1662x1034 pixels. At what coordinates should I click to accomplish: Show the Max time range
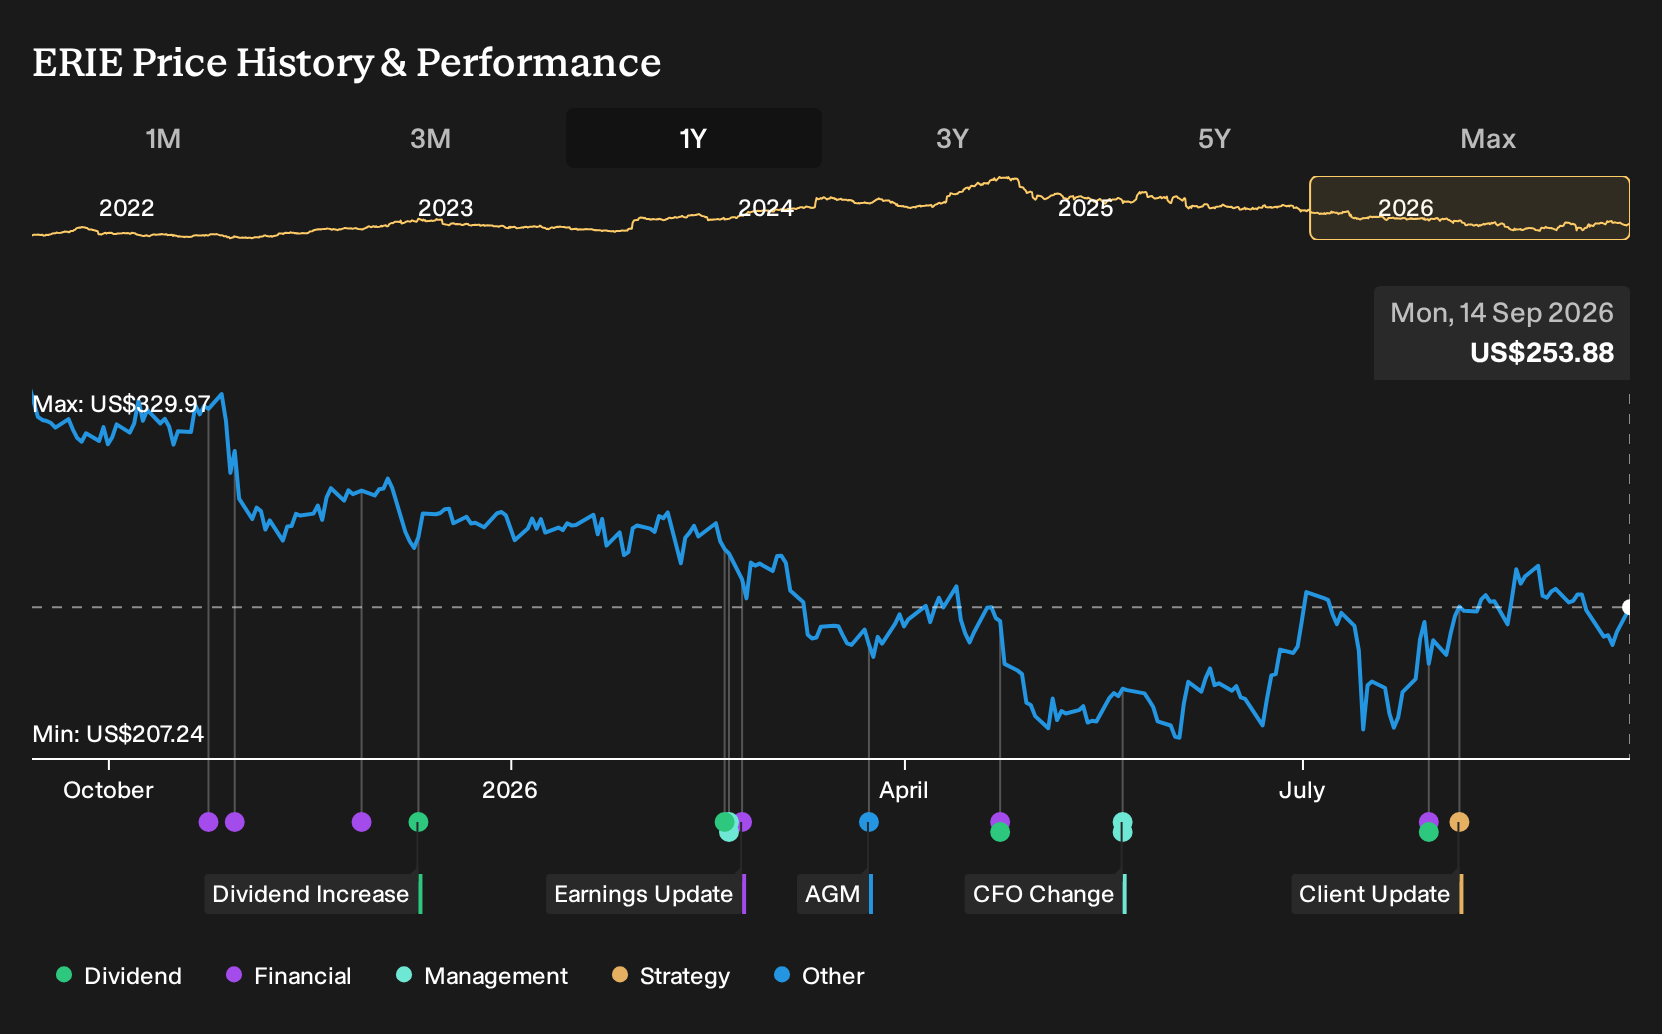click(1488, 139)
